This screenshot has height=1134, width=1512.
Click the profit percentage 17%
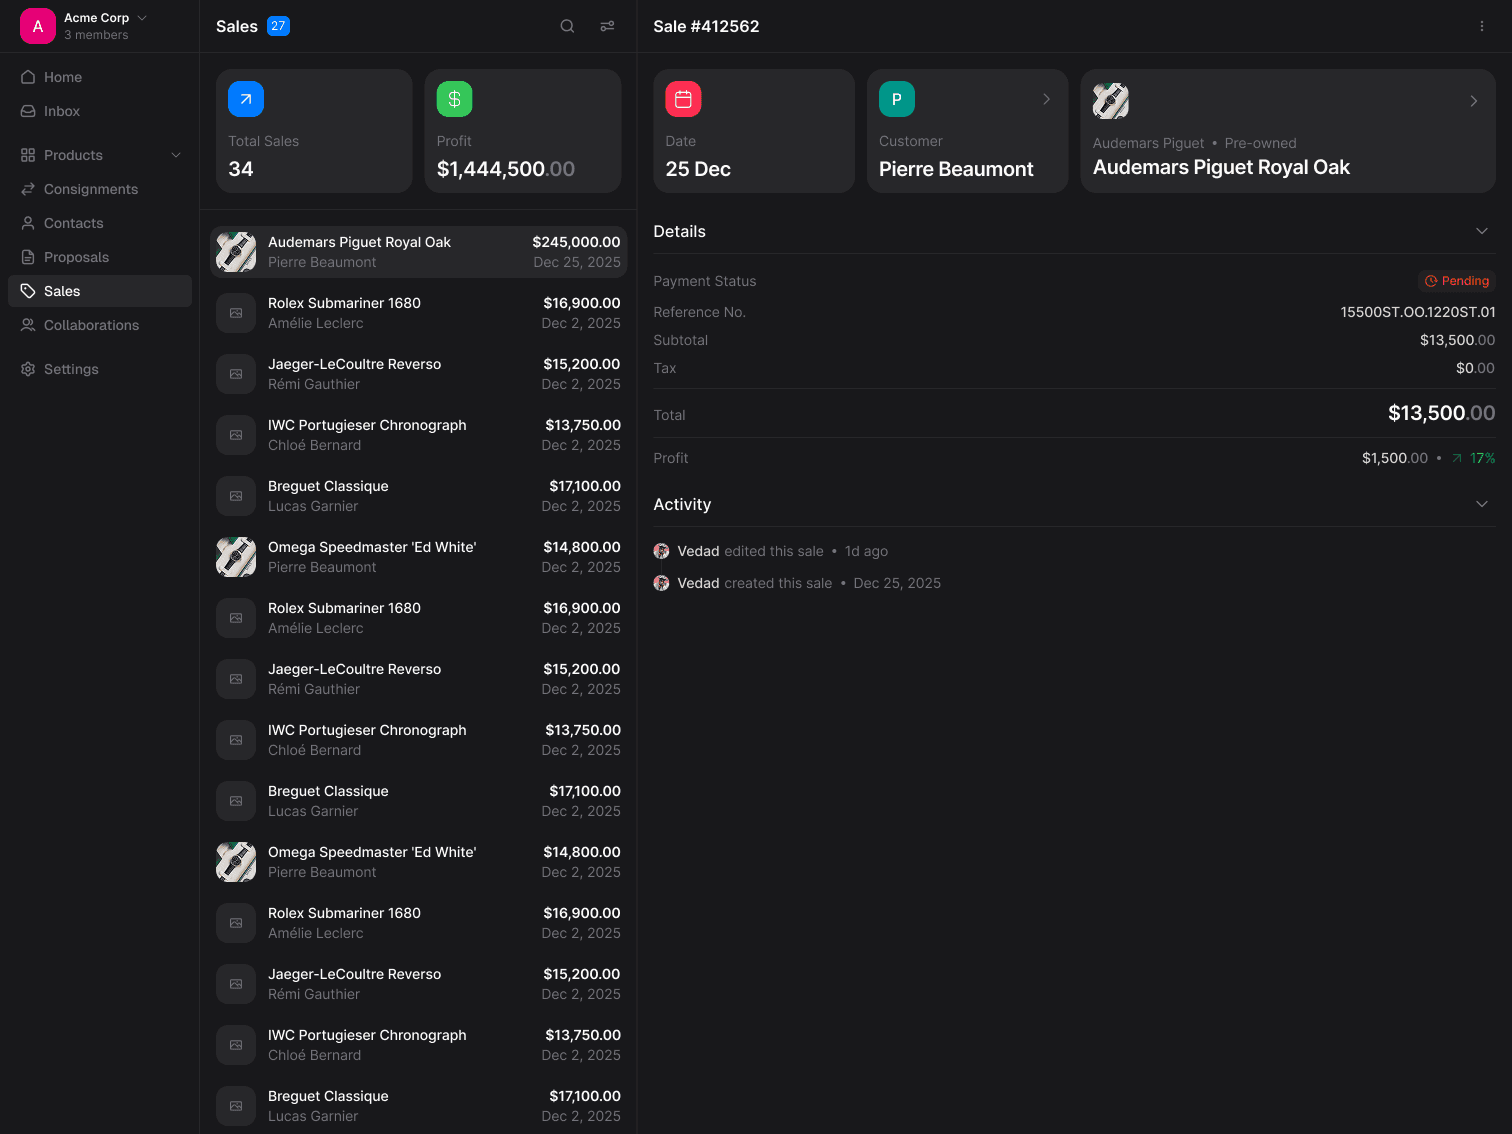click(x=1482, y=458)
